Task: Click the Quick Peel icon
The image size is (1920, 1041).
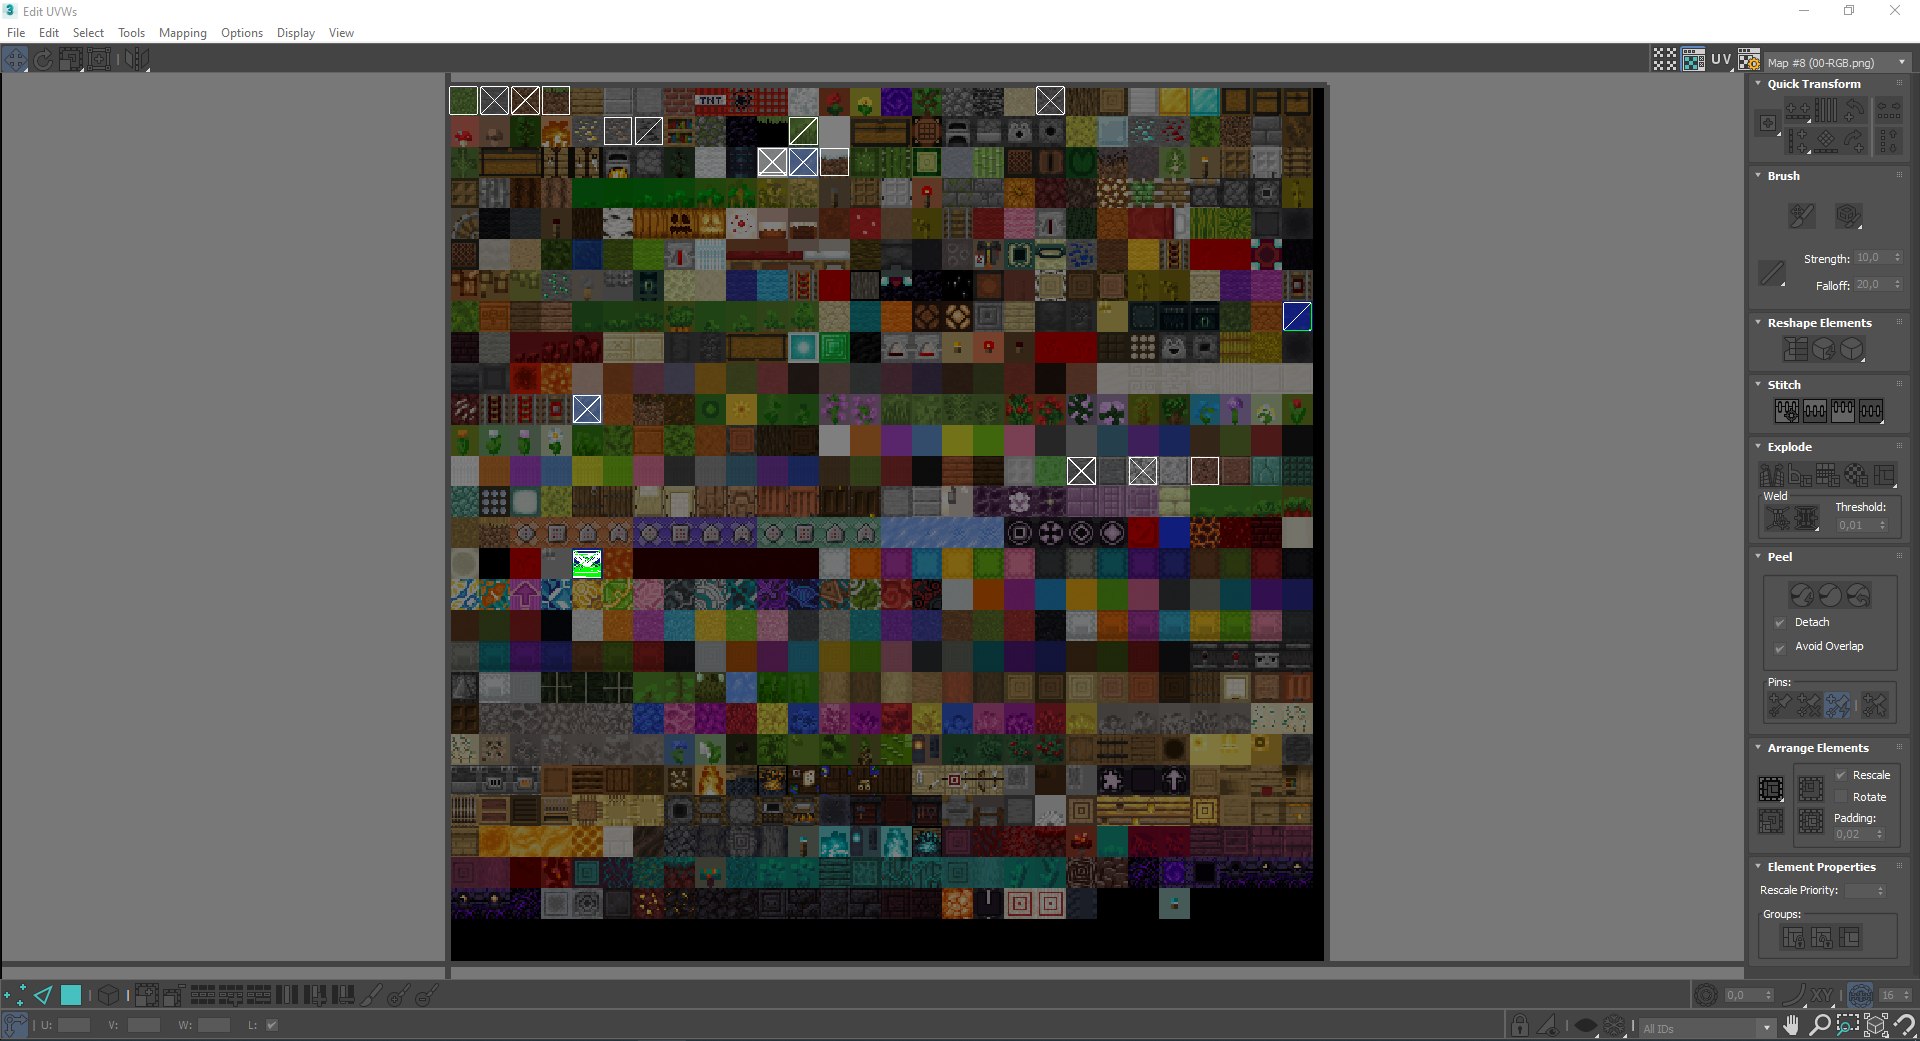Action: pos(1801,595)
